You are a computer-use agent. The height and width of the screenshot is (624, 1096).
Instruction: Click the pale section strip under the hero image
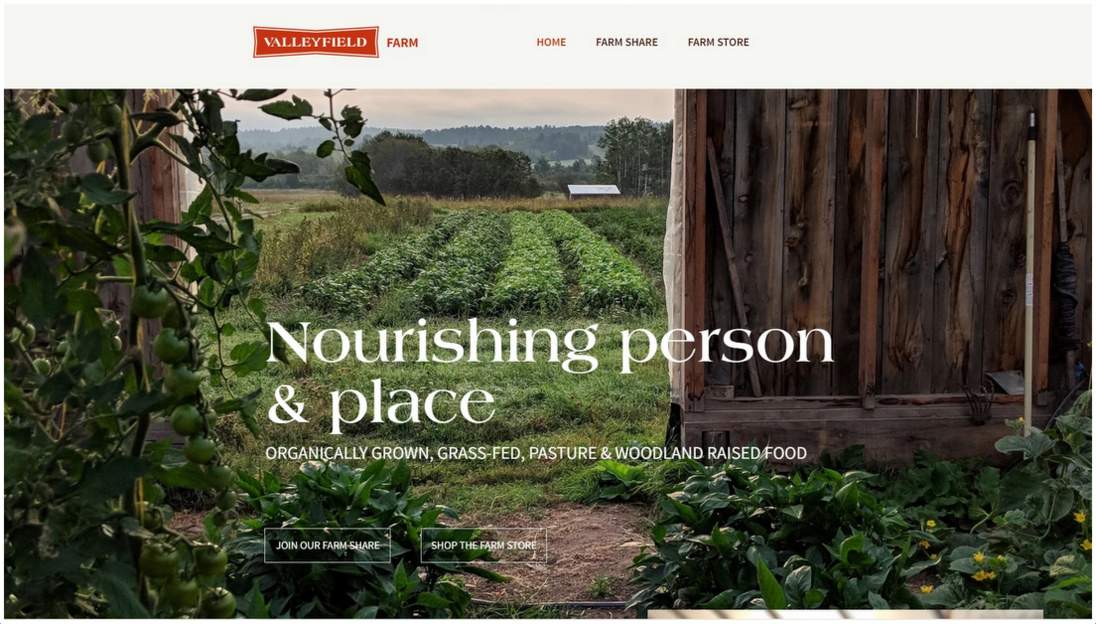pos(844,615)
